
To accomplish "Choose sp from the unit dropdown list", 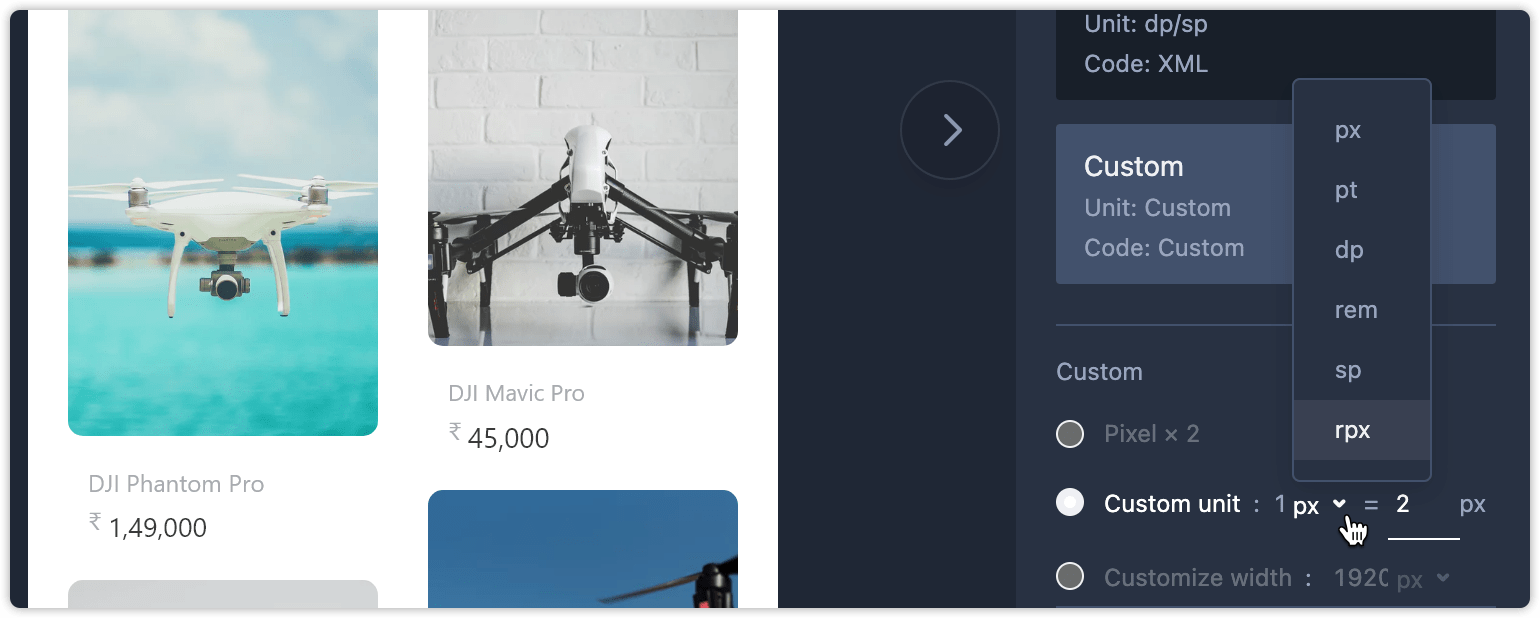I will (1362, 370).
